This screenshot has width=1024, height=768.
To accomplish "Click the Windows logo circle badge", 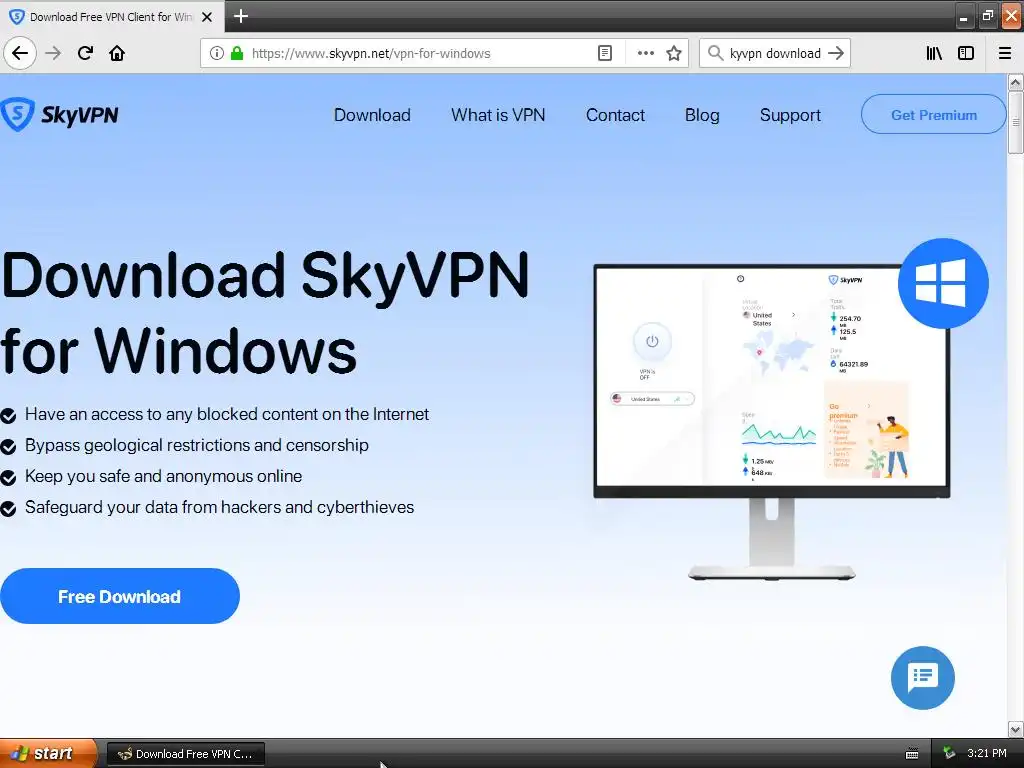I will pos(943,283).
